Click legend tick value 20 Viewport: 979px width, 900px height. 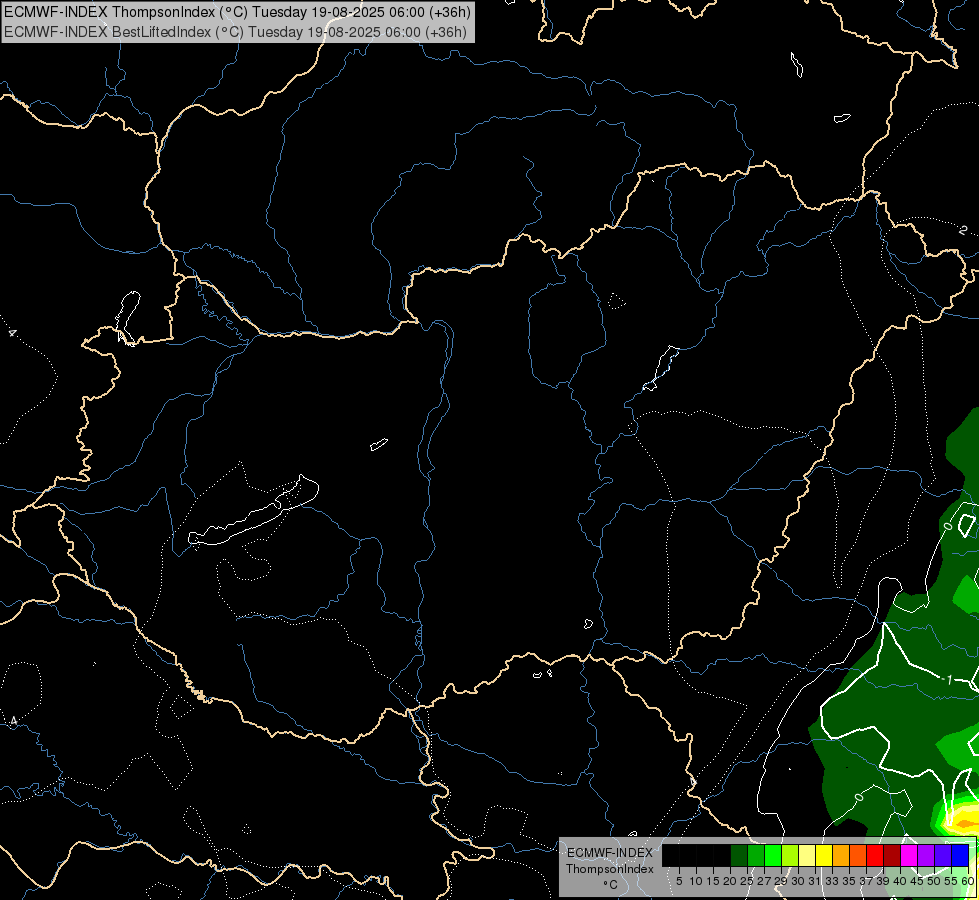731,881
